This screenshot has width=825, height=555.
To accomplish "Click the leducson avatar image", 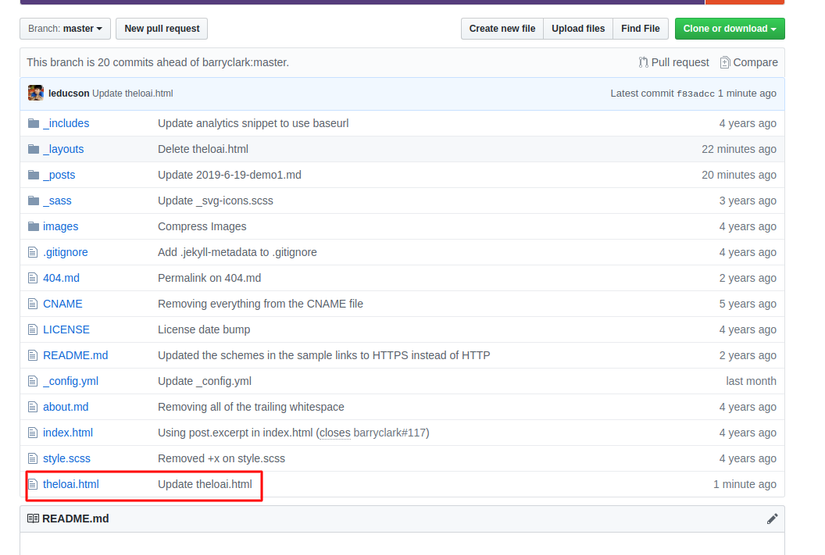I will pyautogui.click(x=36, y=93).
